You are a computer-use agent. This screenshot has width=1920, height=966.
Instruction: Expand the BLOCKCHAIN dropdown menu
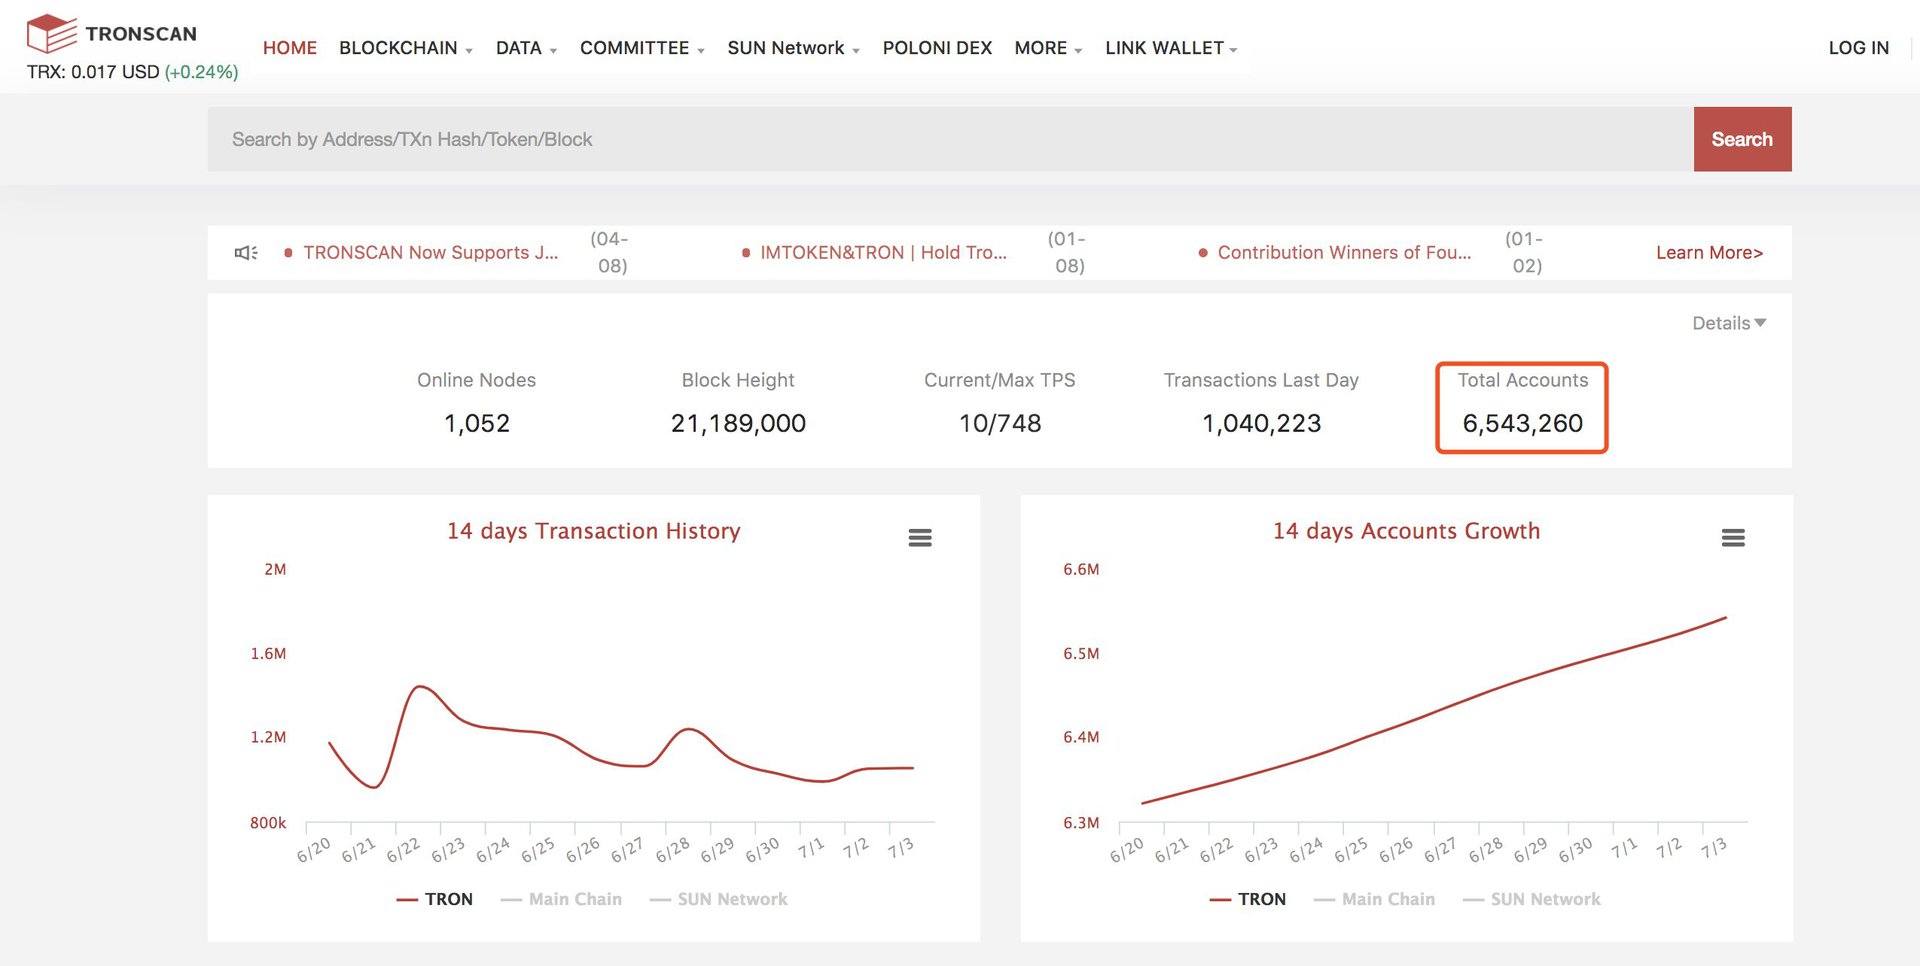click(x=406, y=48)
